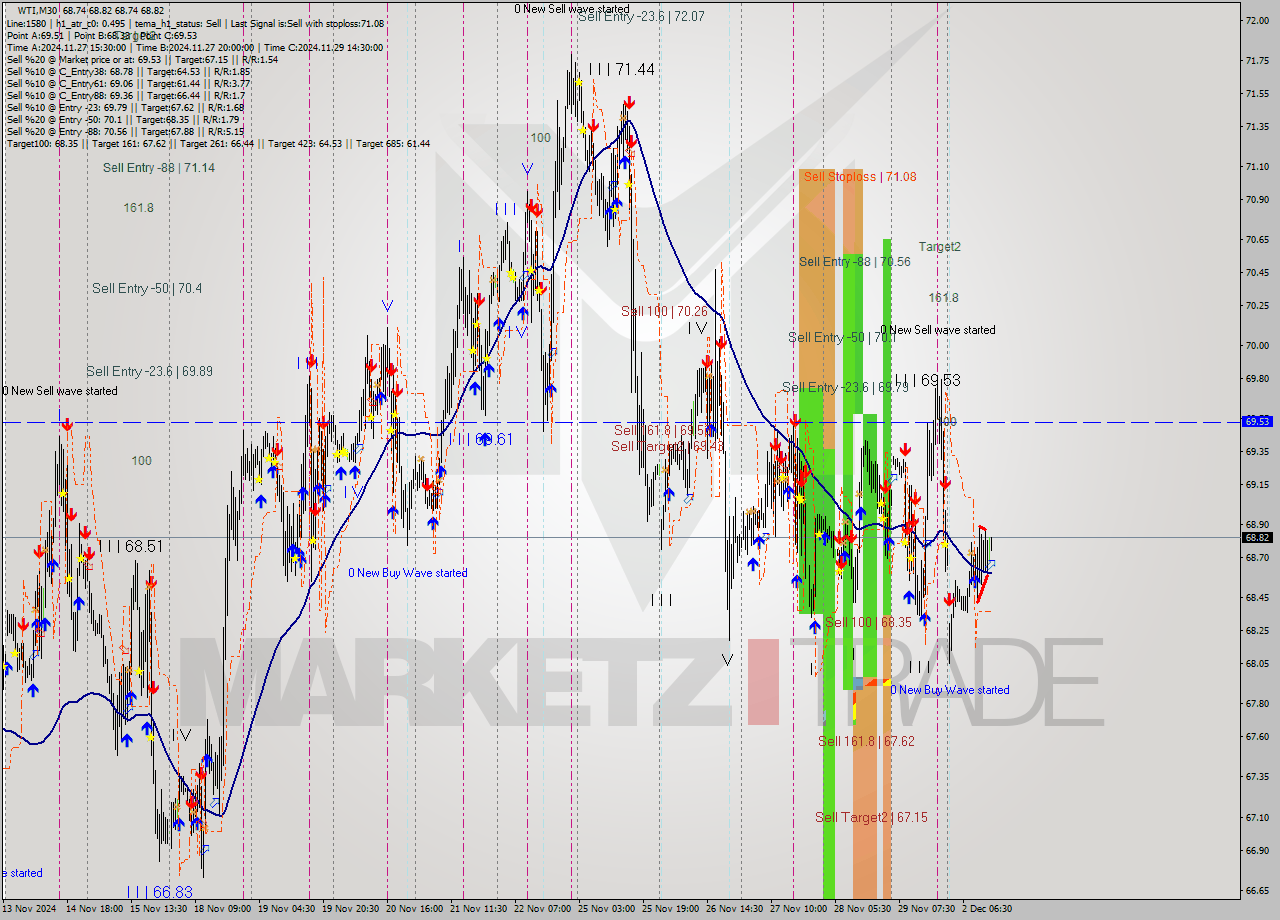Viewport: 1280px width, 920px height.
Task: Click the 'Sell Entry -88 | 70.56' label
Action: tap(855, 262)
